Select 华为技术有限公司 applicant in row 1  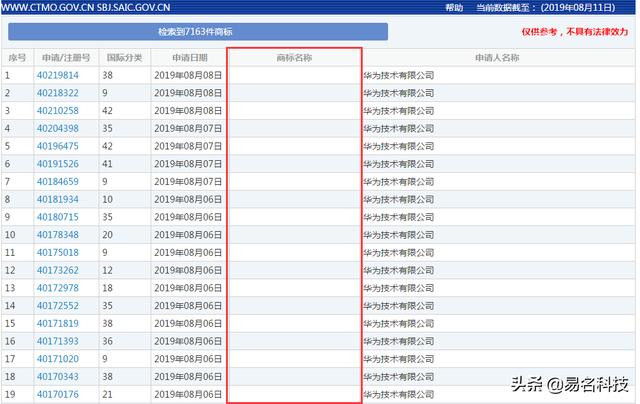click(399, 75)
